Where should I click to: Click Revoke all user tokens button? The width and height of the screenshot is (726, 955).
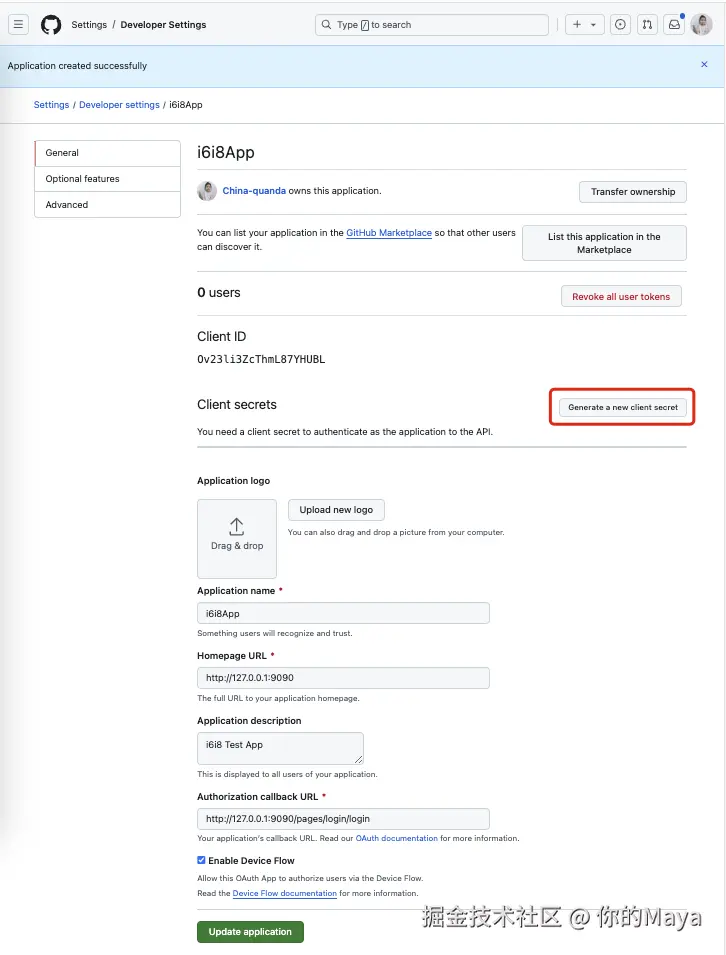[x=621, y=297]
